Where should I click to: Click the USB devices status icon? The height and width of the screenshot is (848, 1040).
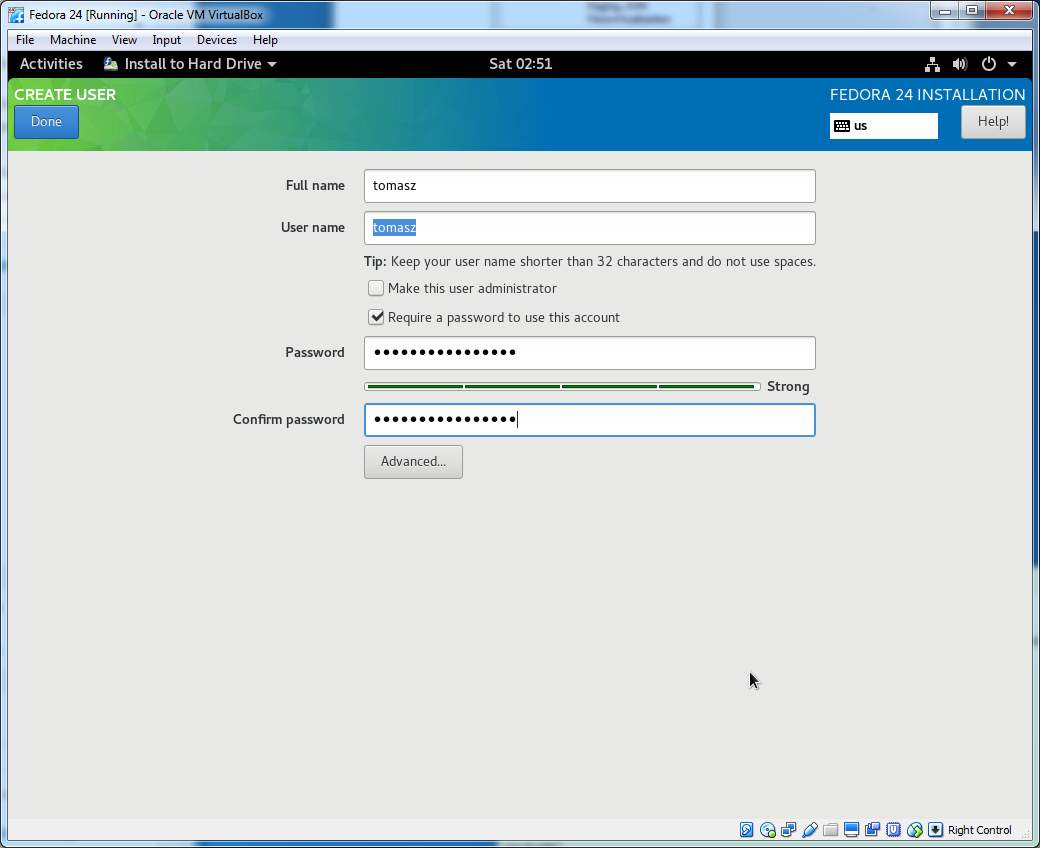(x=809, y=829)
